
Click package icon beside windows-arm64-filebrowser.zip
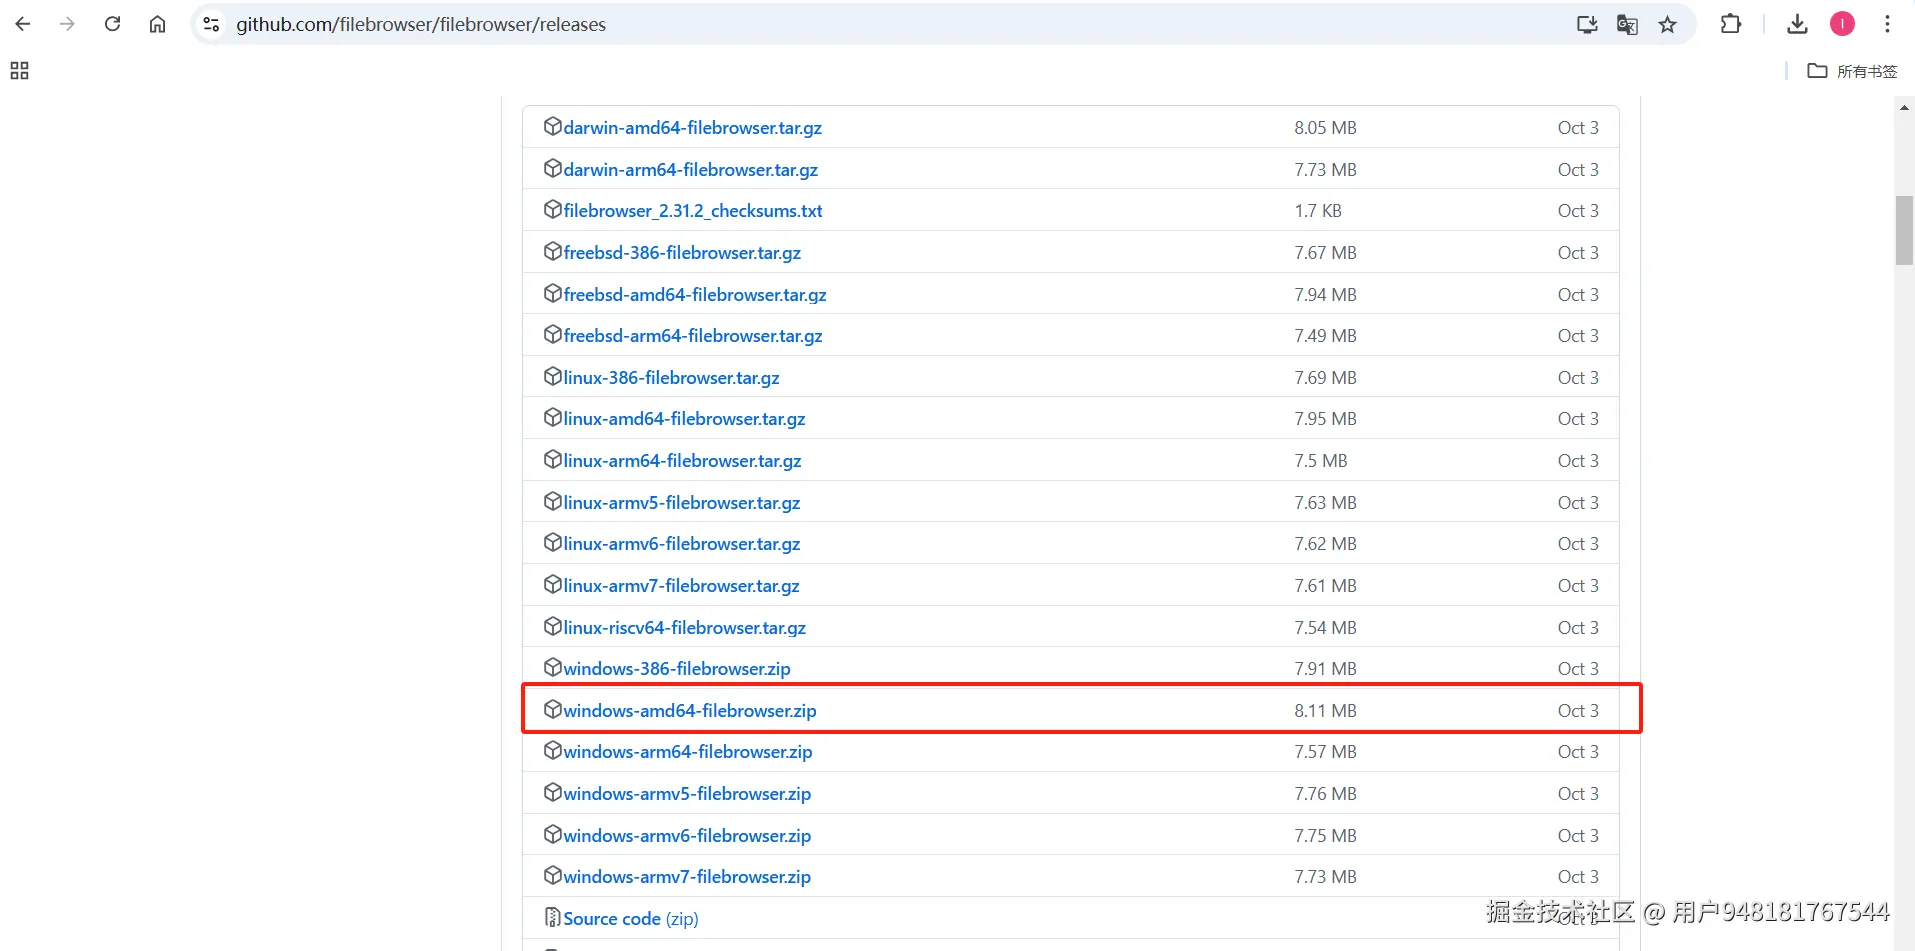552,750
